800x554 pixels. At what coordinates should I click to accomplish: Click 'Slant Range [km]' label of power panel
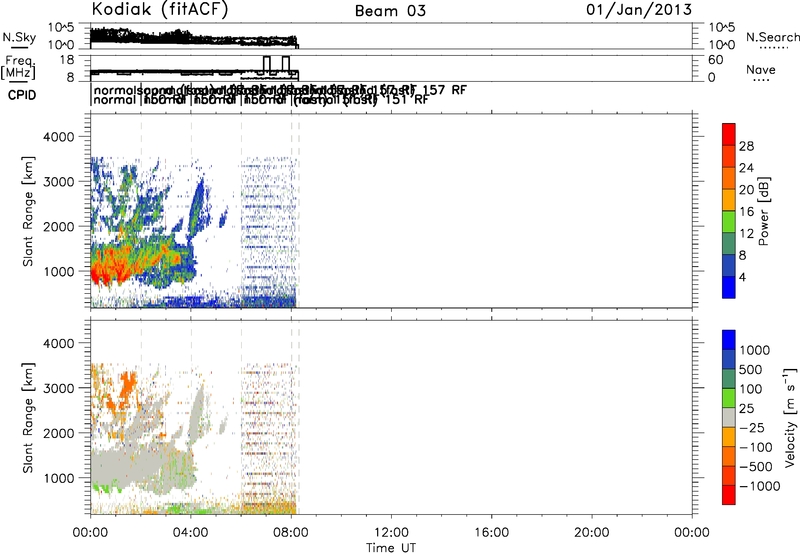pos(28,211)
